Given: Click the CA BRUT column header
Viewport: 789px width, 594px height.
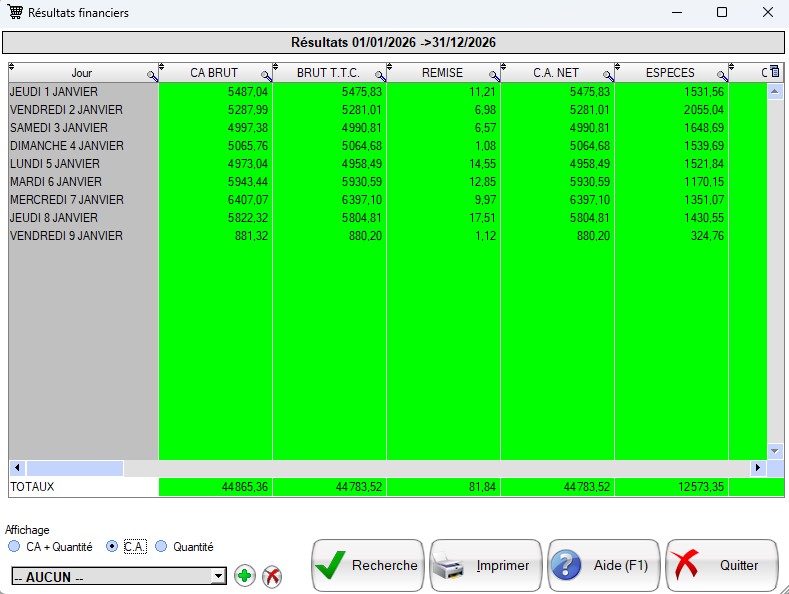Looking at the screenshot, I should (x=214, y=73).
